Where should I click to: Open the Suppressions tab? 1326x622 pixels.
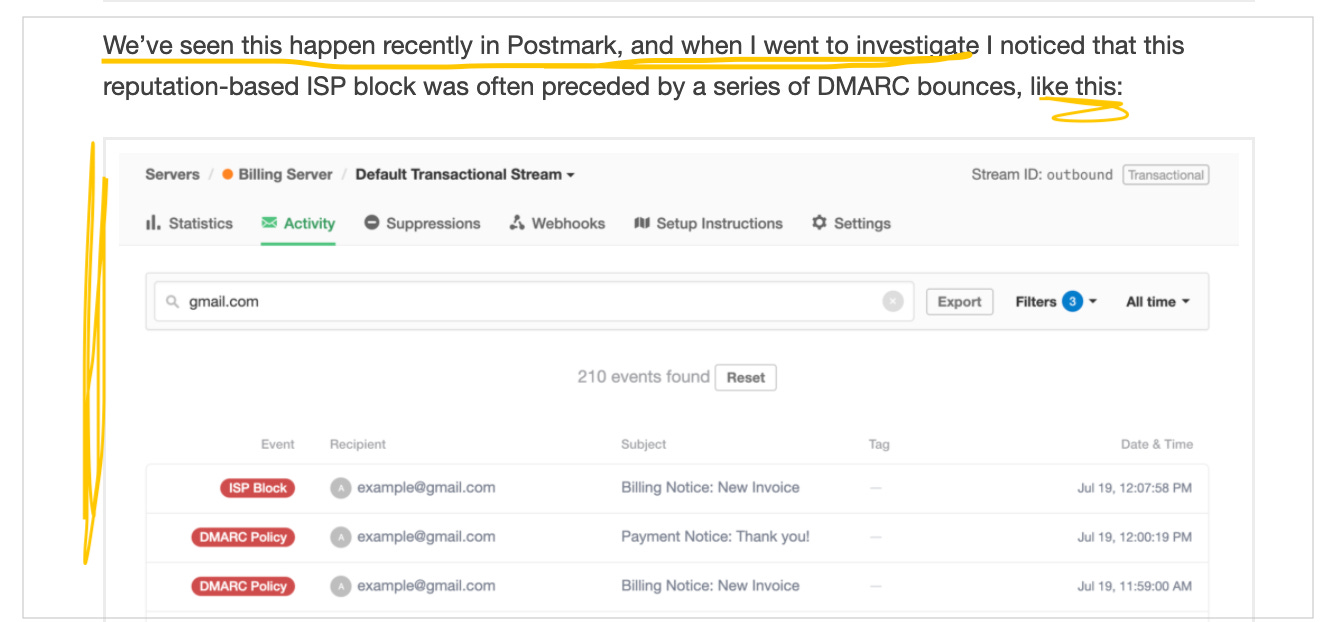(422, 223)
